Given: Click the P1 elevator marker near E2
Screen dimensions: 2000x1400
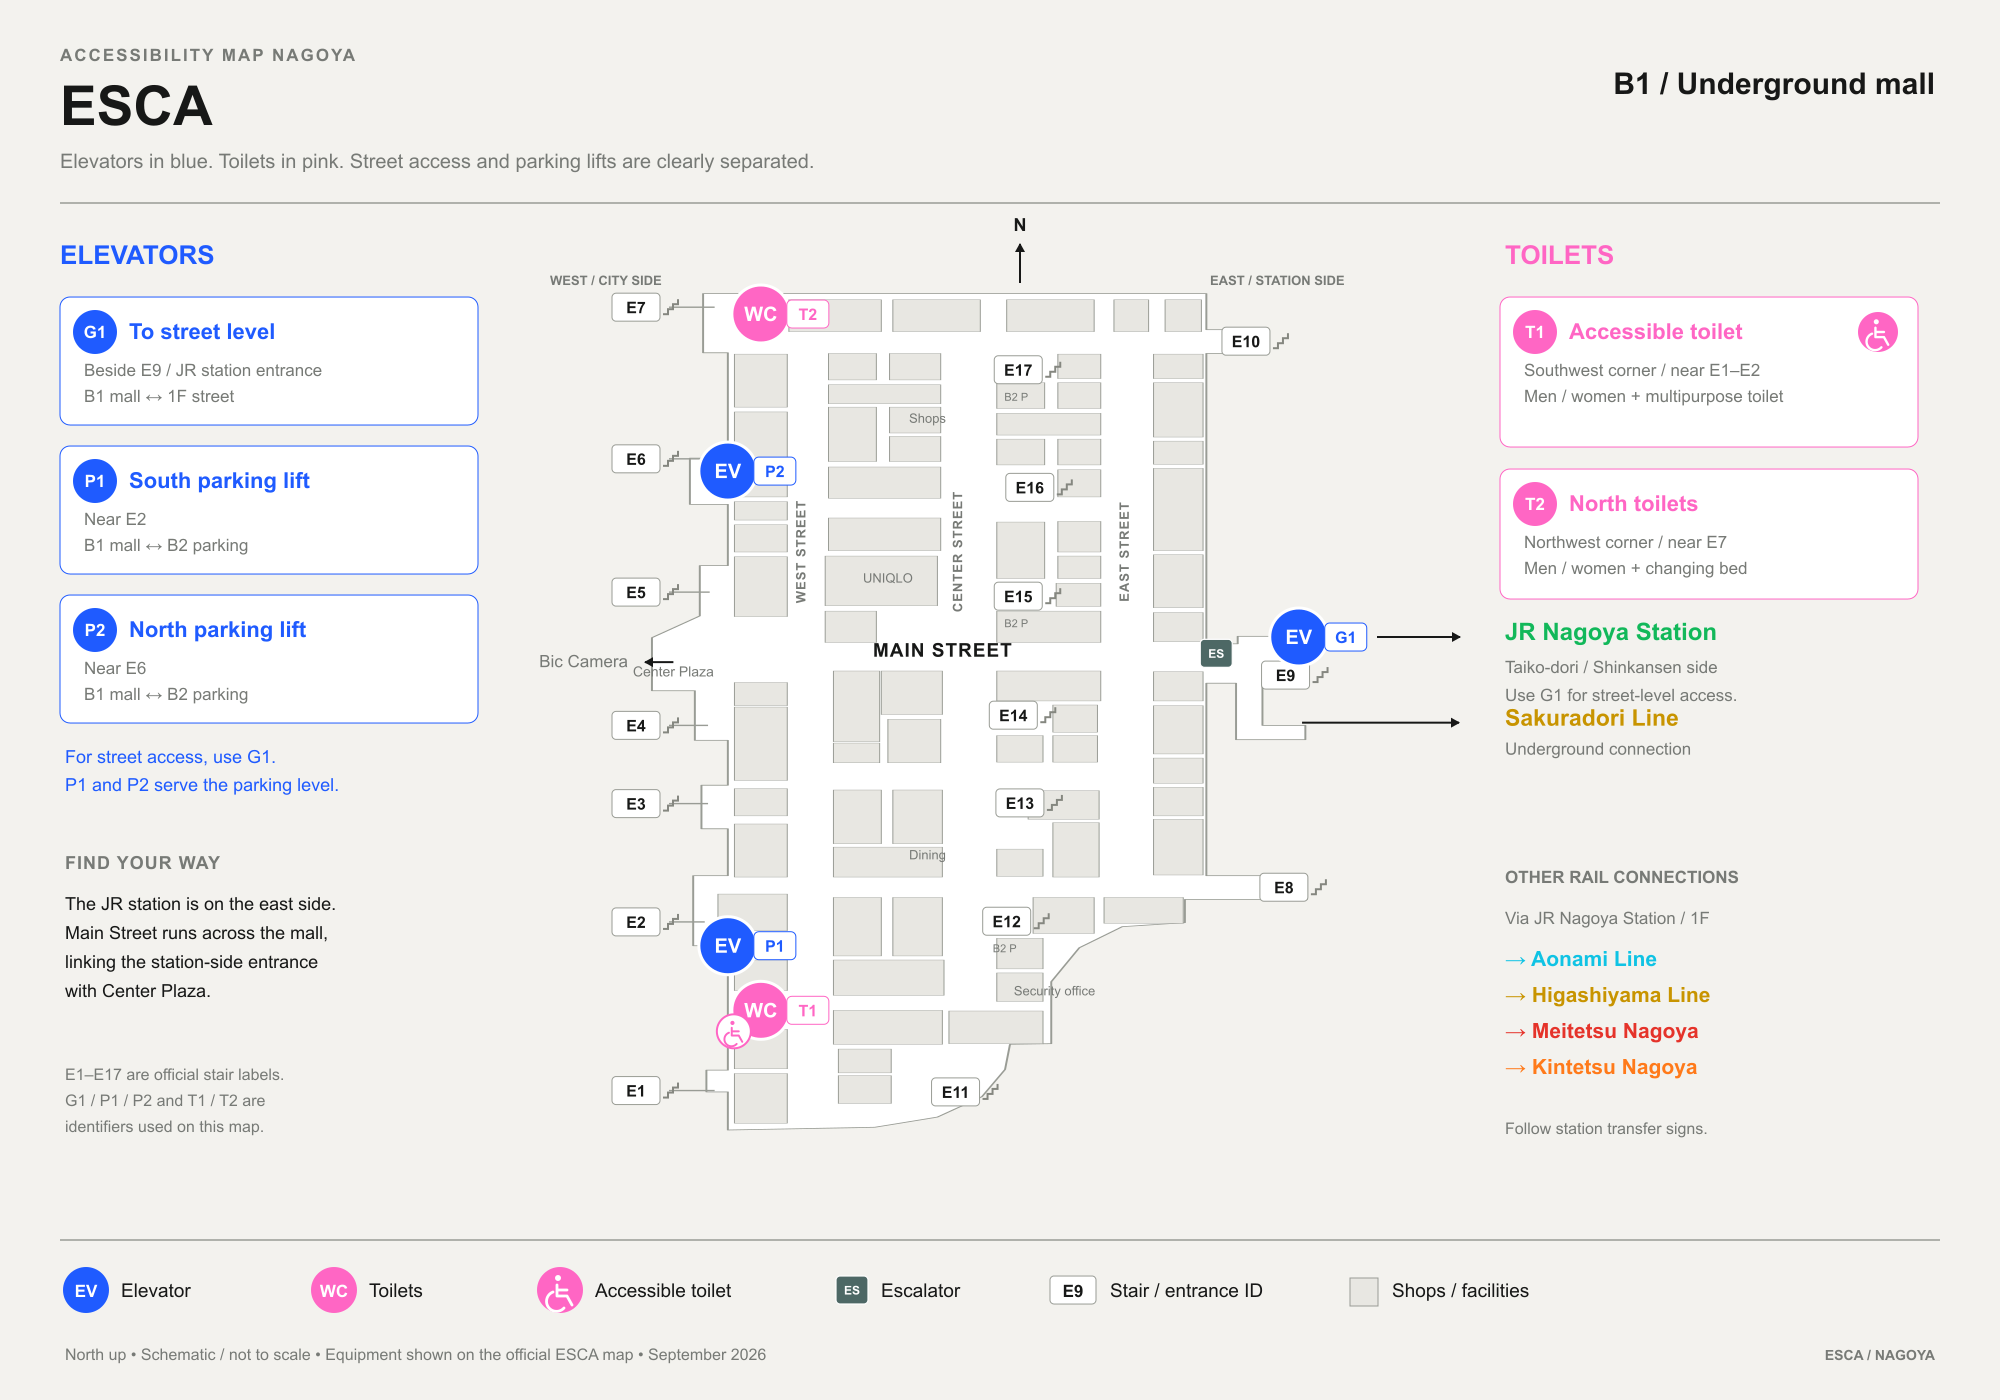Looking at the screenshot, I should pos(728,946).
